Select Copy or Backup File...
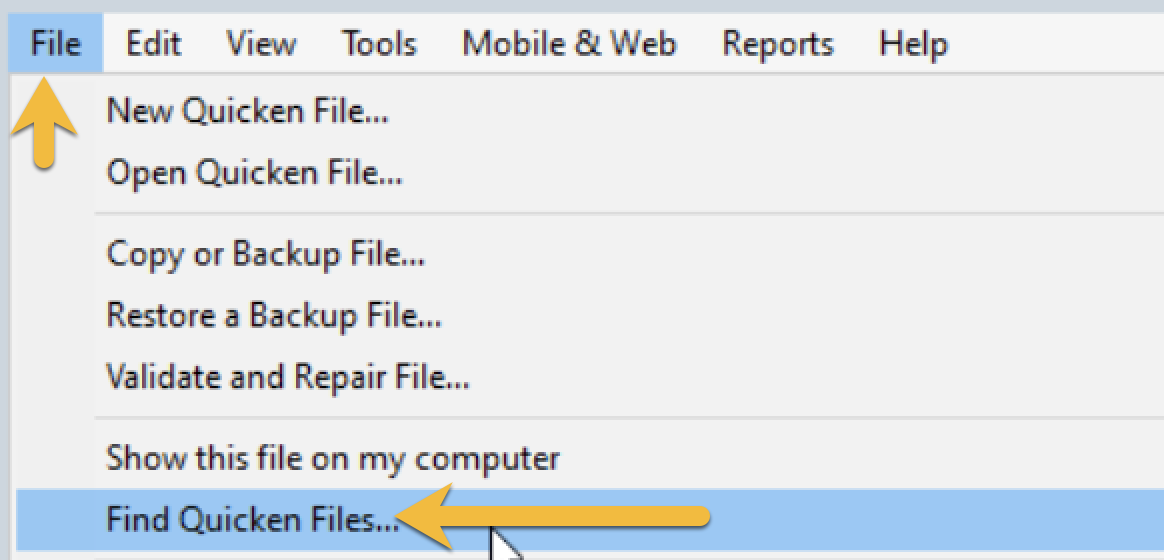The width and height of the screenshot is (1164, 560). 266,254
